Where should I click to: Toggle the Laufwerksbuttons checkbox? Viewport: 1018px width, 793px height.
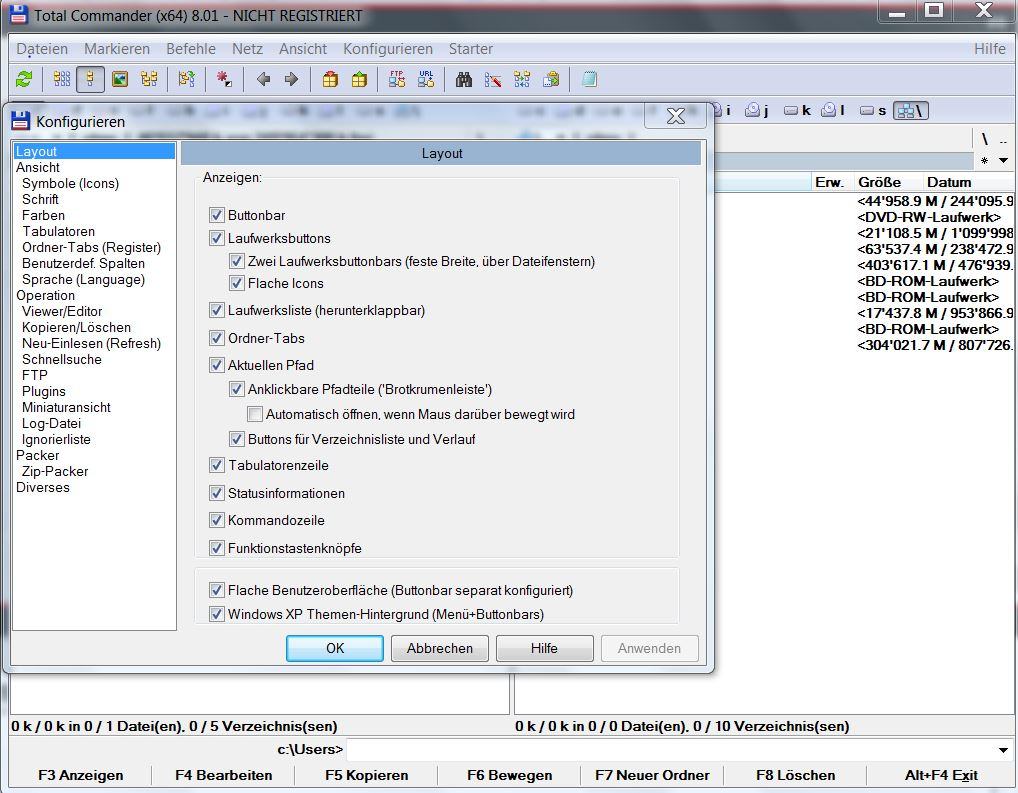[217, 238]
